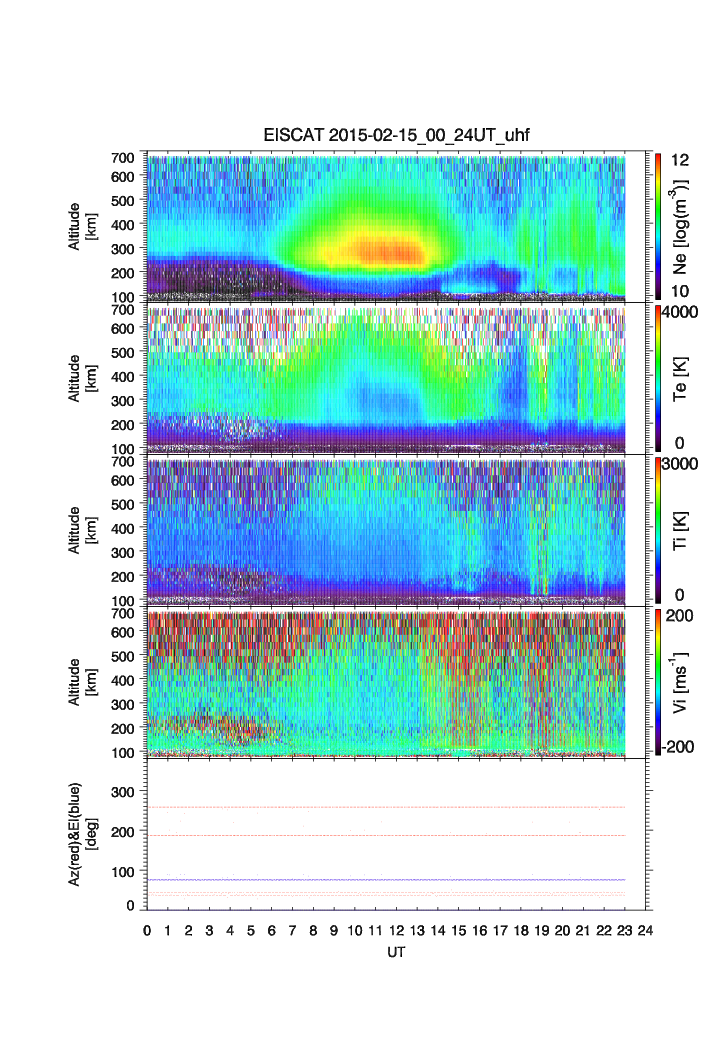Screen dimensions: 708x1062
Task: Click the '3000' maximum on Ti colorbar
Action: [680, 463]
